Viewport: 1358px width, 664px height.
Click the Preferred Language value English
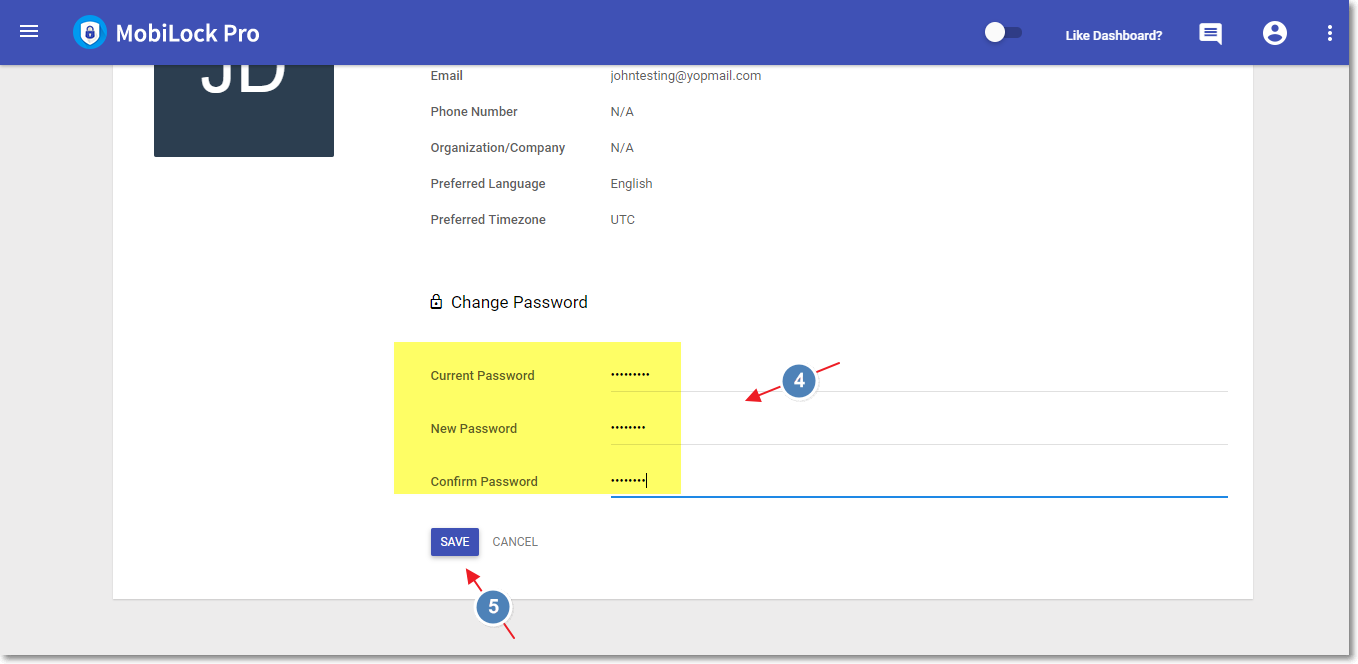pyautogui.click(x=631, y=184)
